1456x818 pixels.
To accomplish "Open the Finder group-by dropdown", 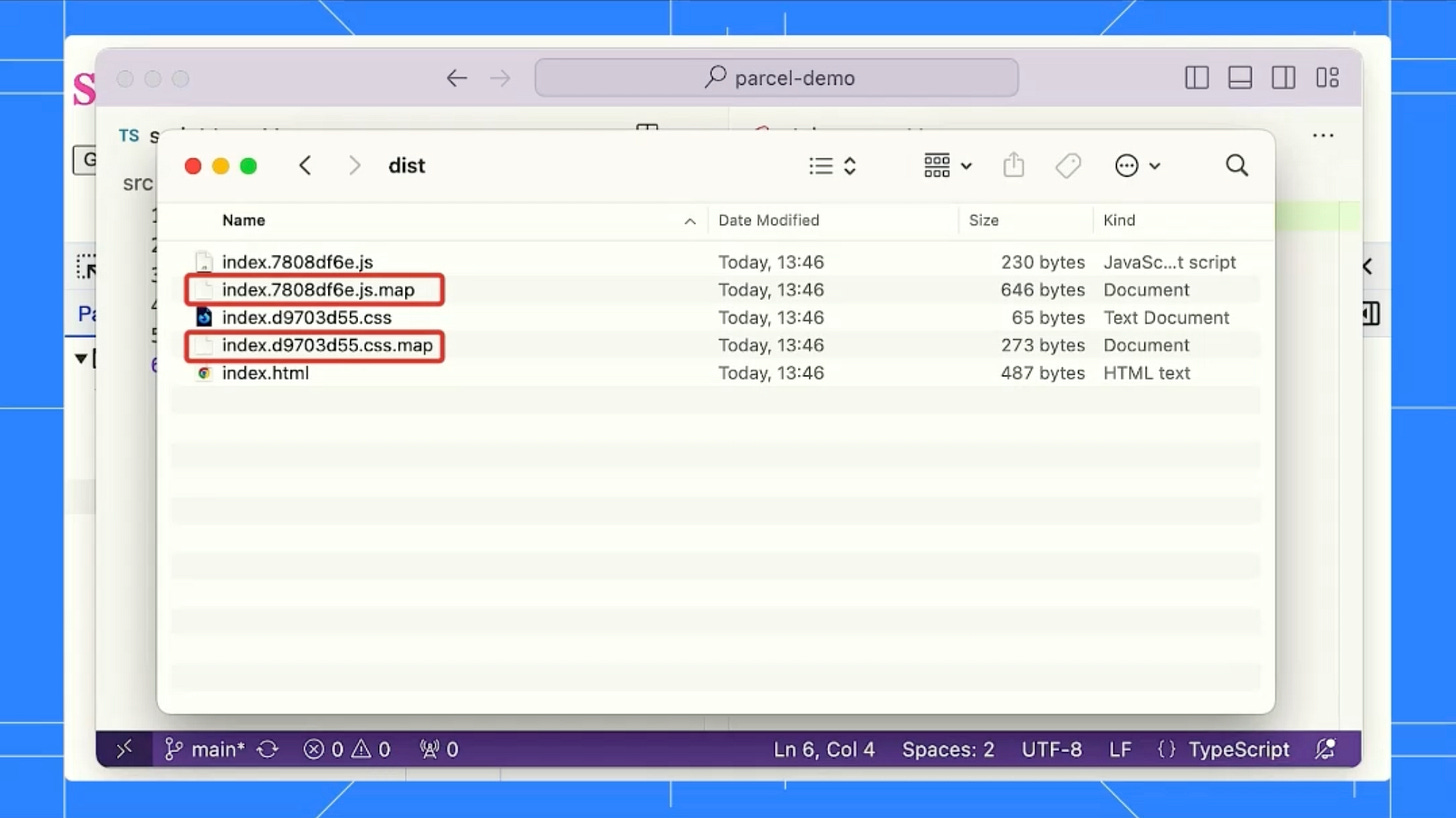I will (x=947, y=166).
